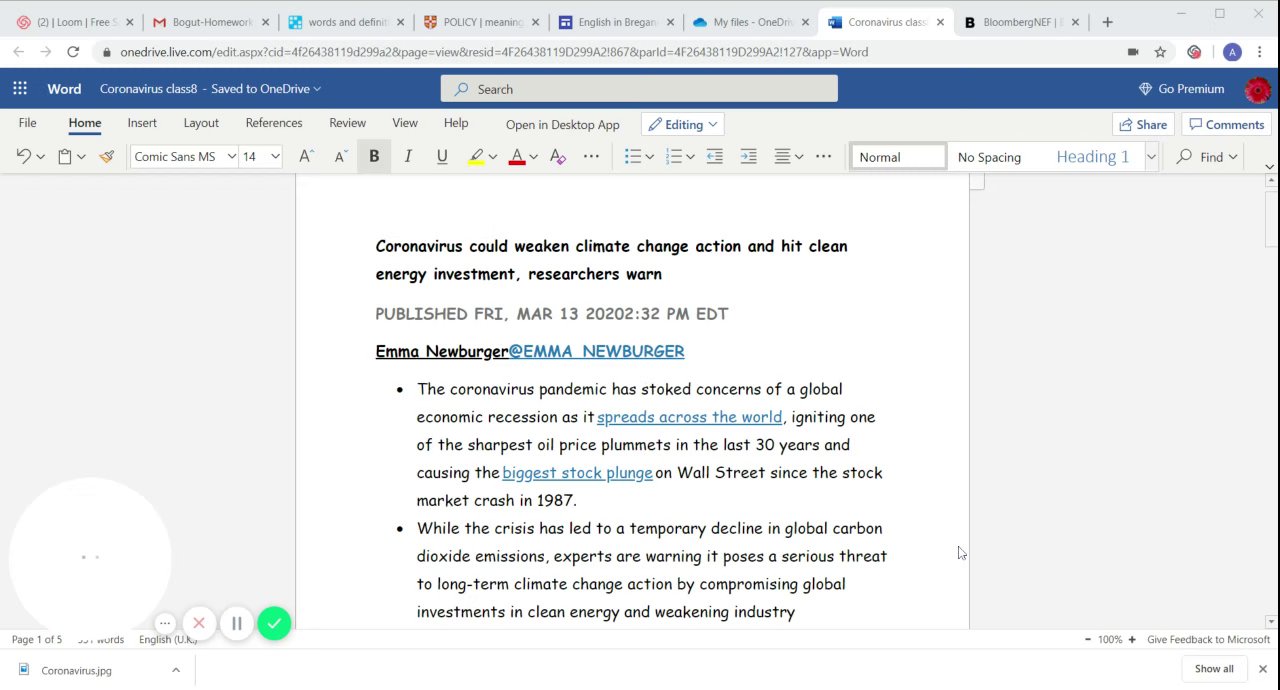Image resolution: width=1280 pixels, height=690 pixels.
Task: Apply yellow text highlight color
Action: point(476,156)
